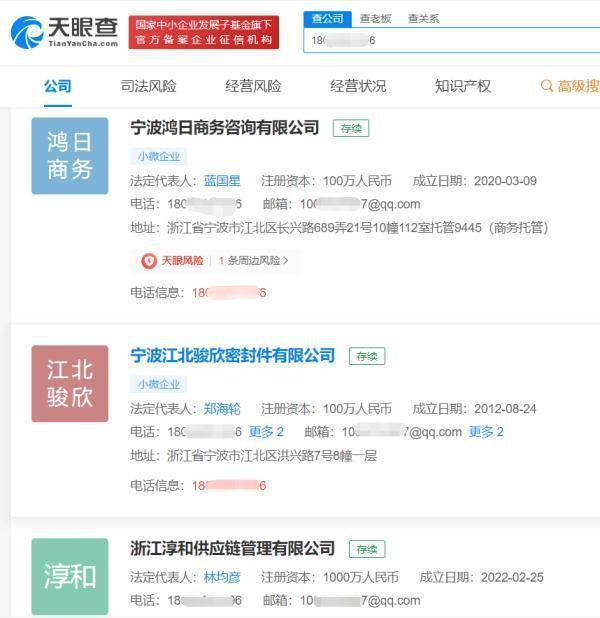Select the 查关系 search tab
The height and width of the screenshot is (618, 600).
click(423, 19)
